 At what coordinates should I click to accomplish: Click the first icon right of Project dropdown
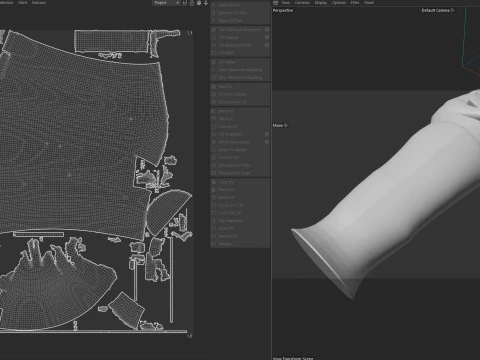coord(185,3)
